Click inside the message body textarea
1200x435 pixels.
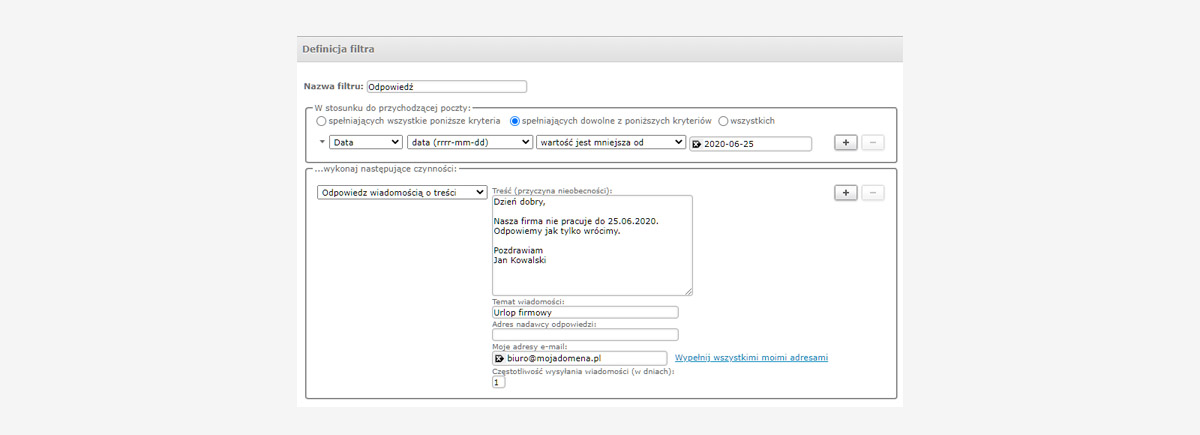point(592,245)
